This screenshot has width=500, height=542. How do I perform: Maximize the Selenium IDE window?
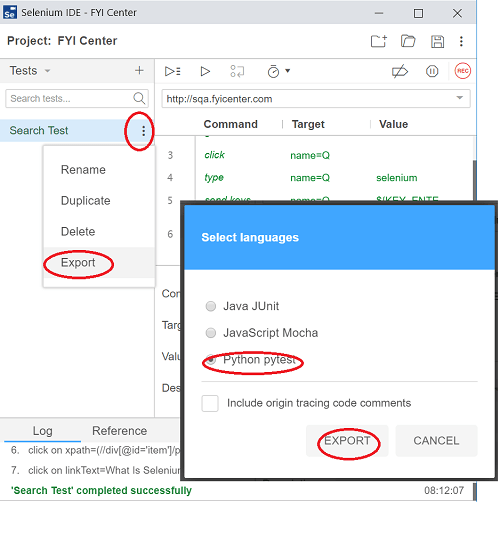(418, 13)
